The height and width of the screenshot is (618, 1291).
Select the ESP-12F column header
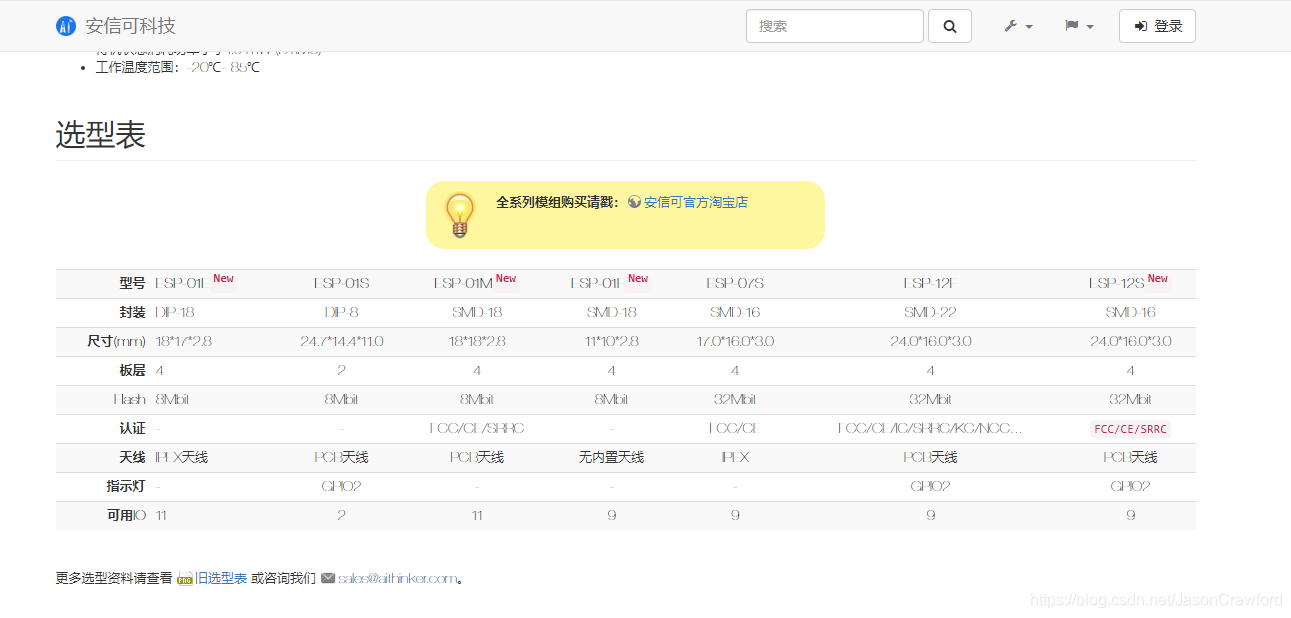point(930,284)
